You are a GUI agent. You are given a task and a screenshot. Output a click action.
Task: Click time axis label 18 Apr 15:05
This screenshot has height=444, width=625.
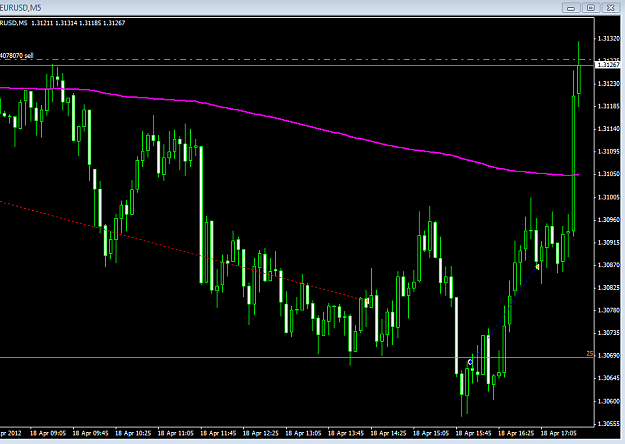pos(431,433)
